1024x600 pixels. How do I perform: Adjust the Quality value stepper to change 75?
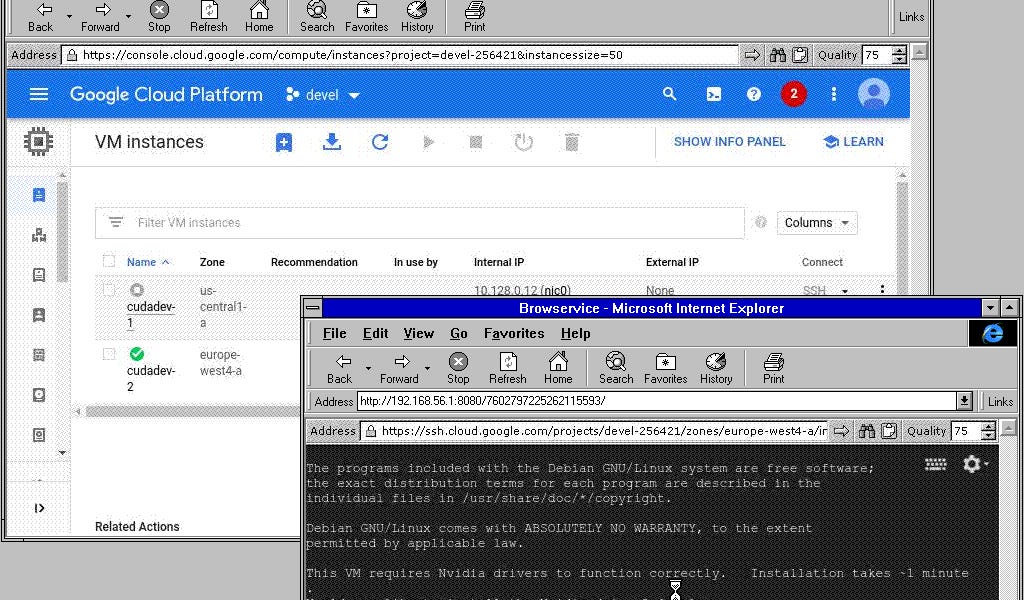tap(900, 55)
